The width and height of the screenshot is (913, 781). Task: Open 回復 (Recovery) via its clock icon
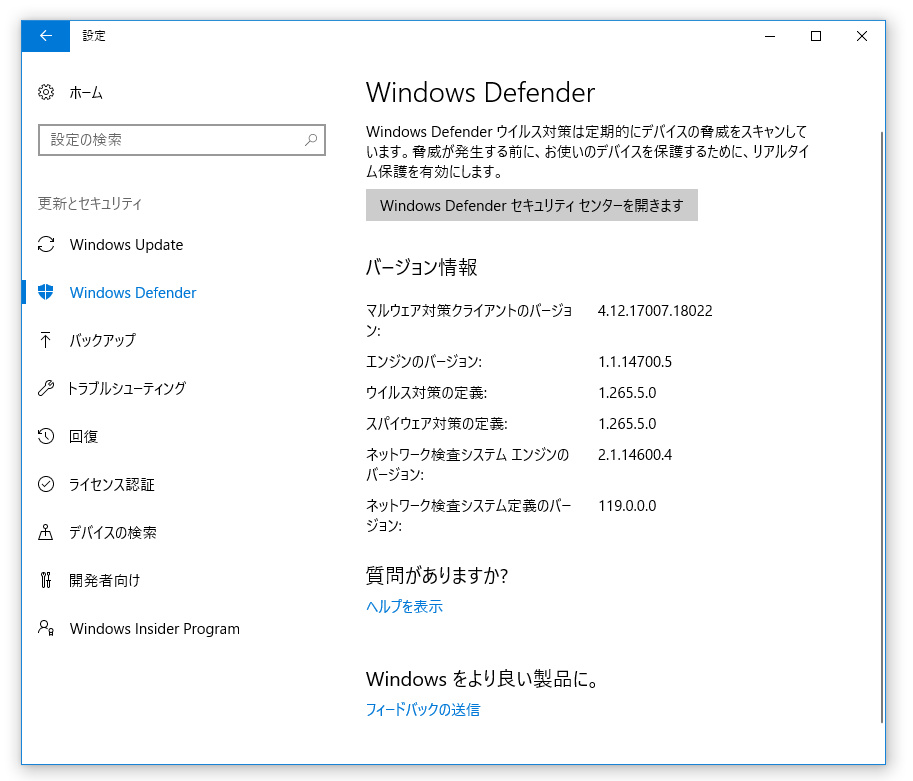click(46, 436)
